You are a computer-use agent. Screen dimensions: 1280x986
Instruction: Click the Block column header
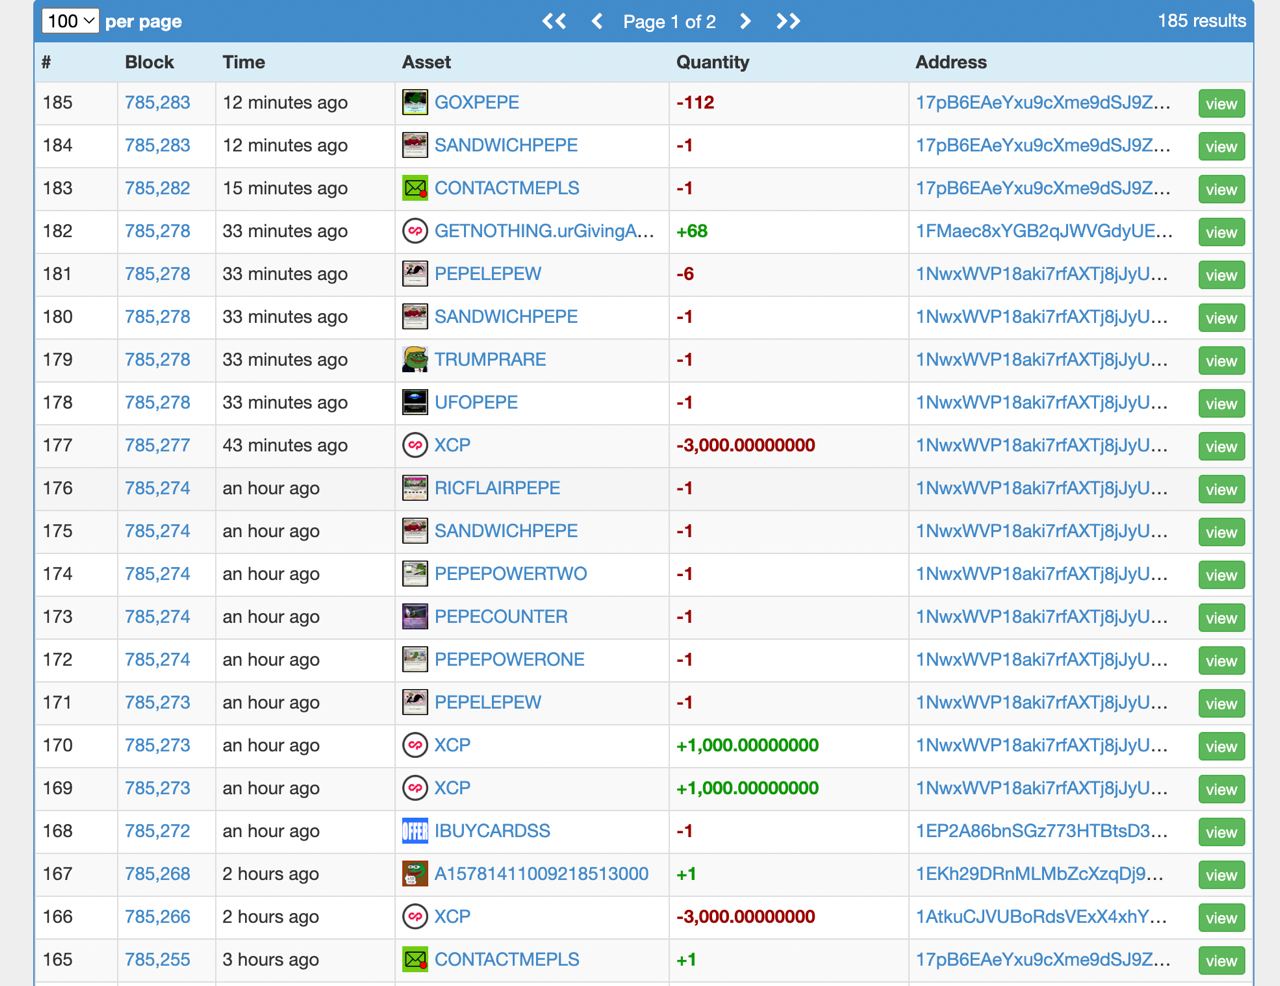click(149, 62)
